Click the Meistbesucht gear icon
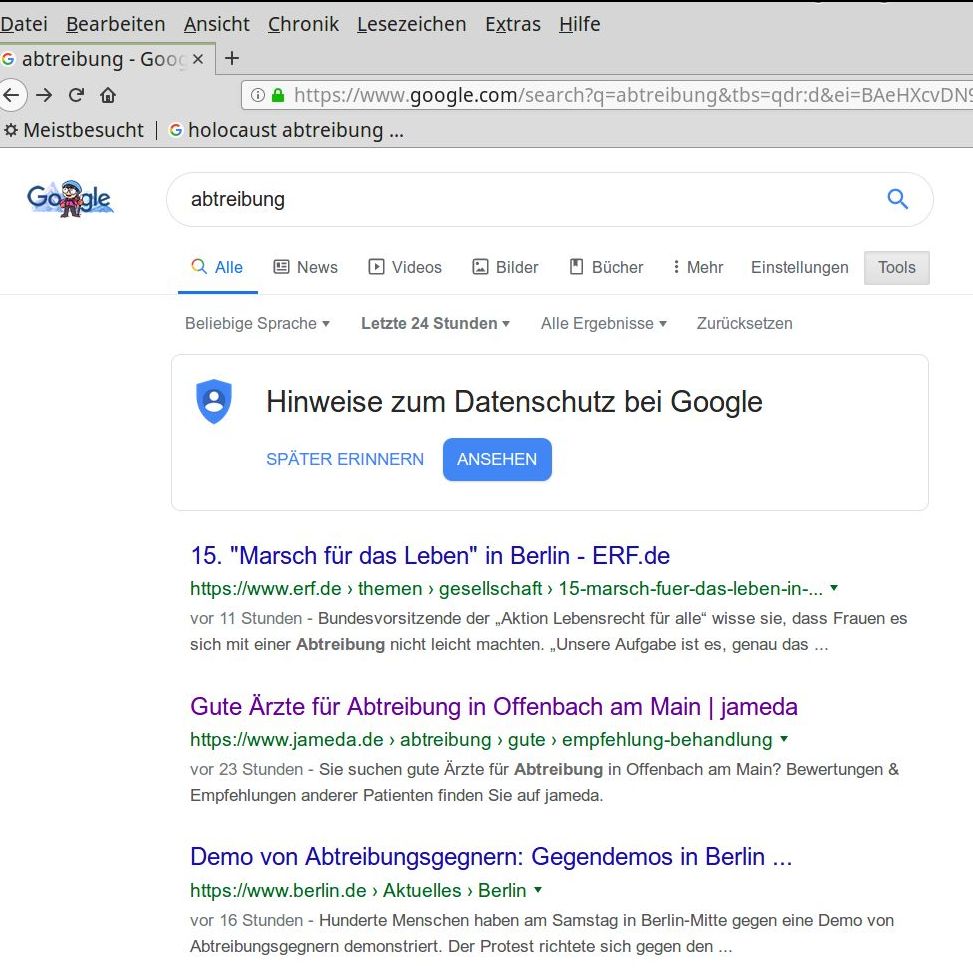The image size is (973, 979). tap(11, 130)
